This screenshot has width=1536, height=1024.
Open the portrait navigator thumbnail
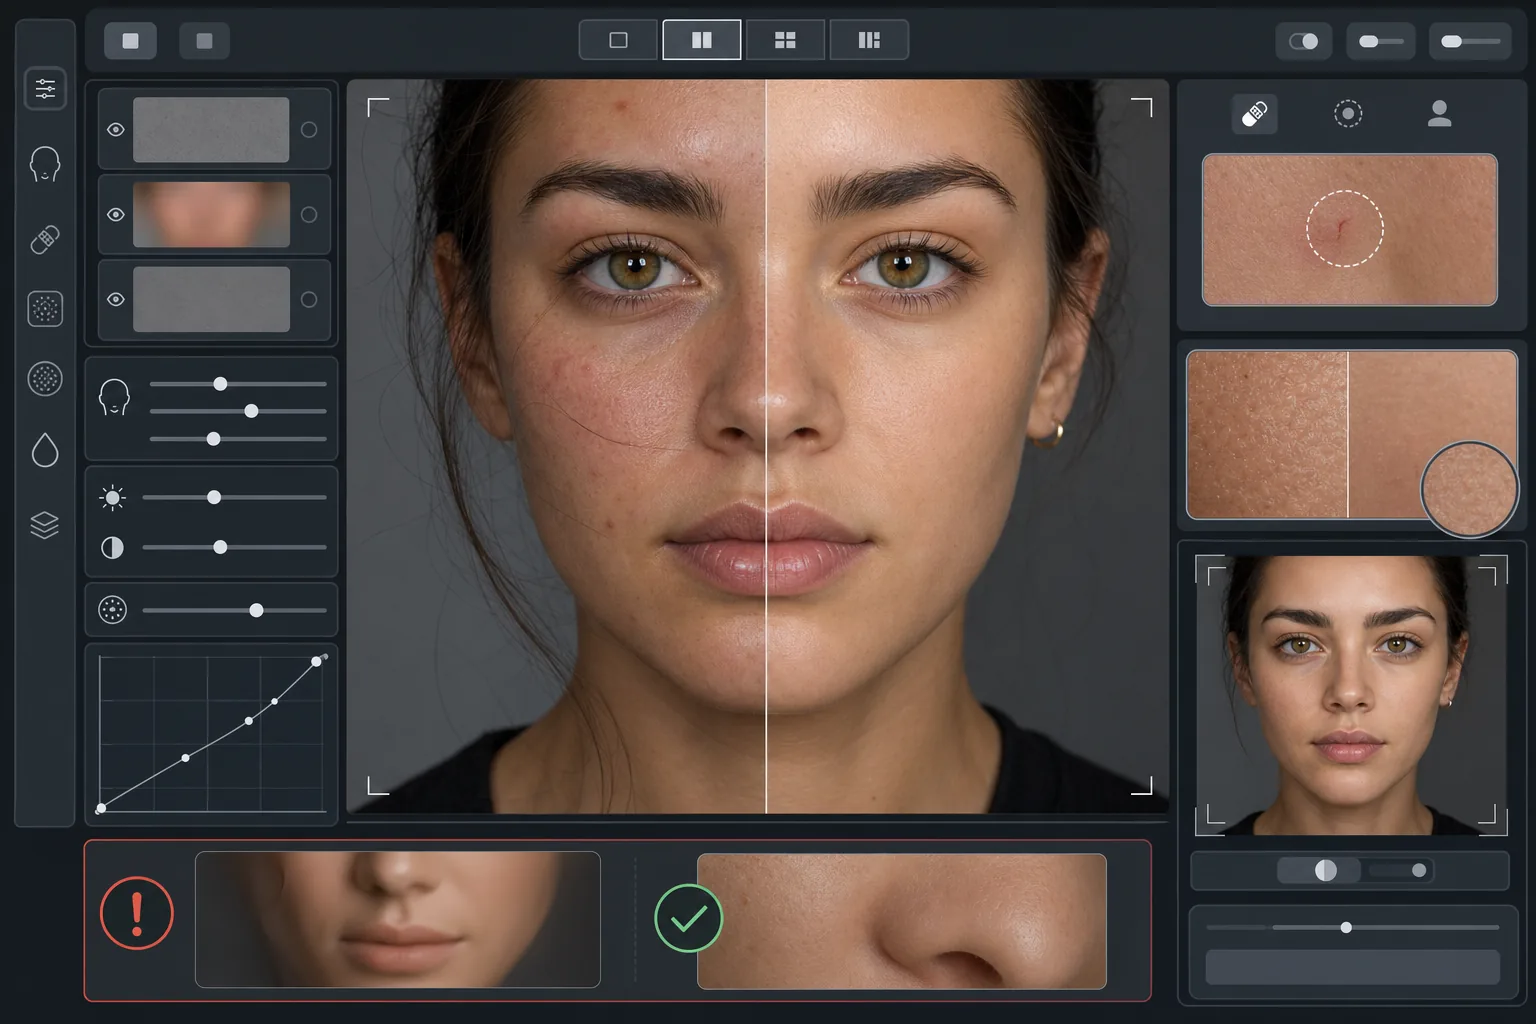[1352, 695]
